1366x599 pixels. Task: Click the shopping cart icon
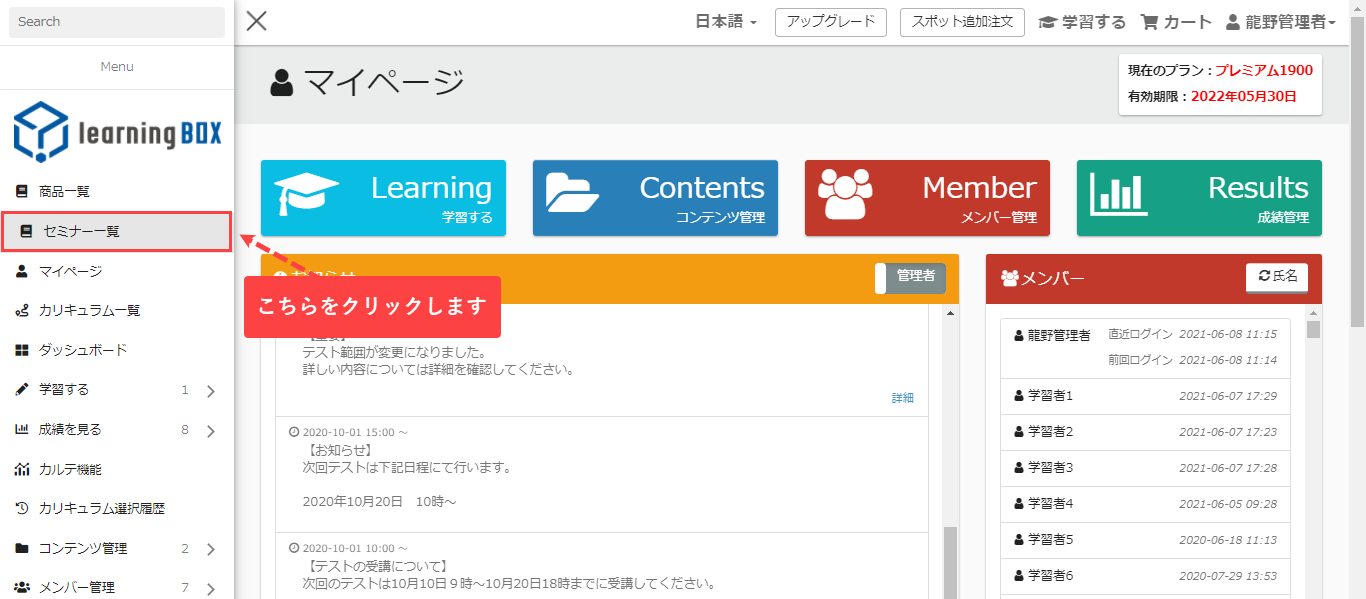1150,22
